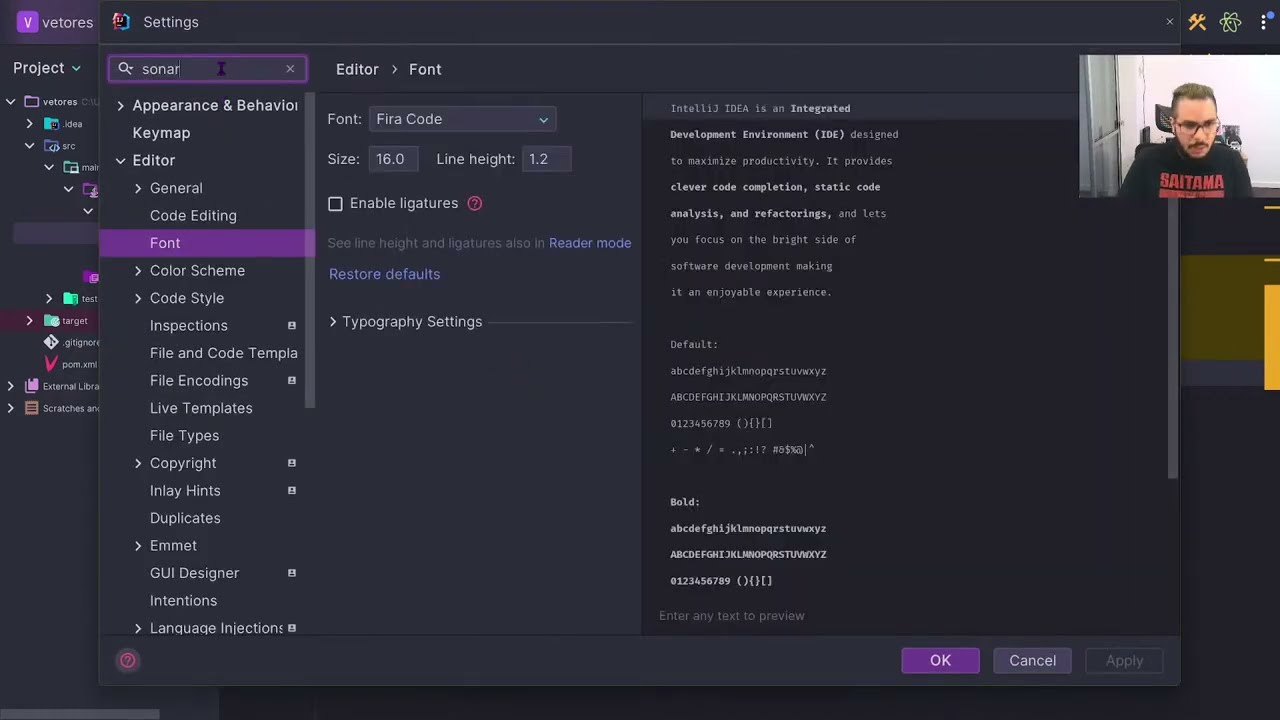
Task: Click the IntelliJ logo in Settings title bar
Action: point(121,21)
